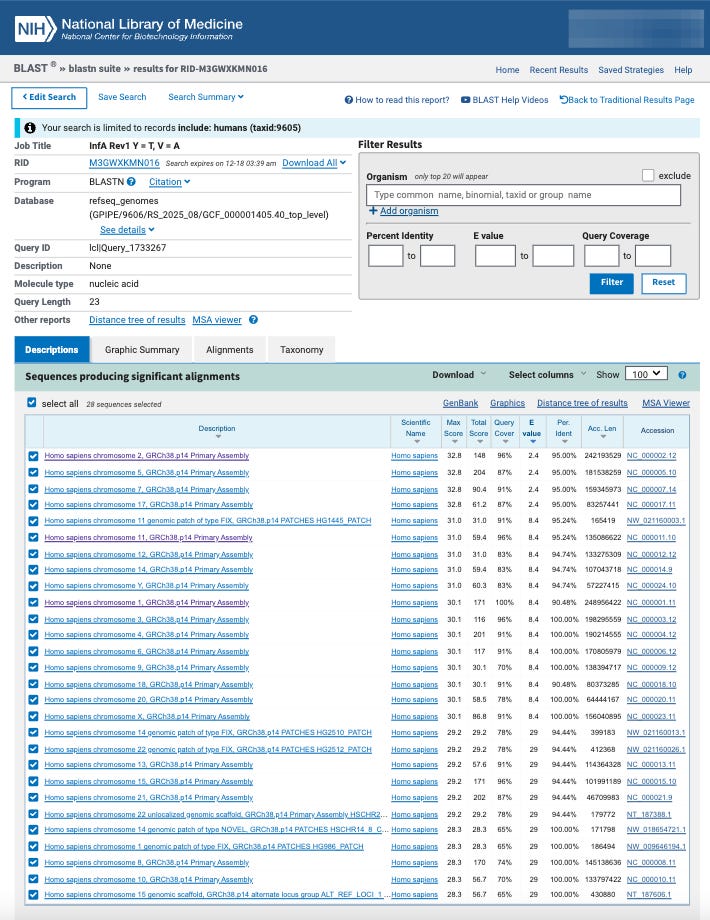
Task: Open accession NW_021160003.1 link
Action: pos(656,520)
